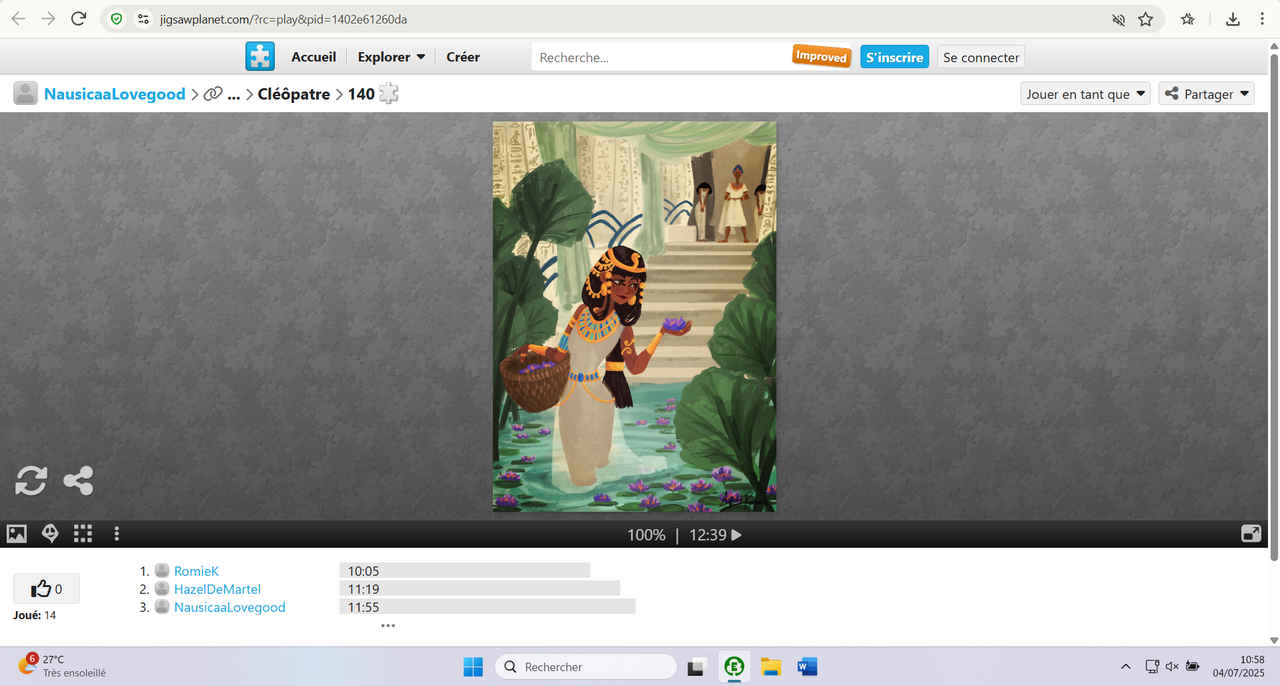
Task: Reload the page with the refresh icon
Action: 79,19
